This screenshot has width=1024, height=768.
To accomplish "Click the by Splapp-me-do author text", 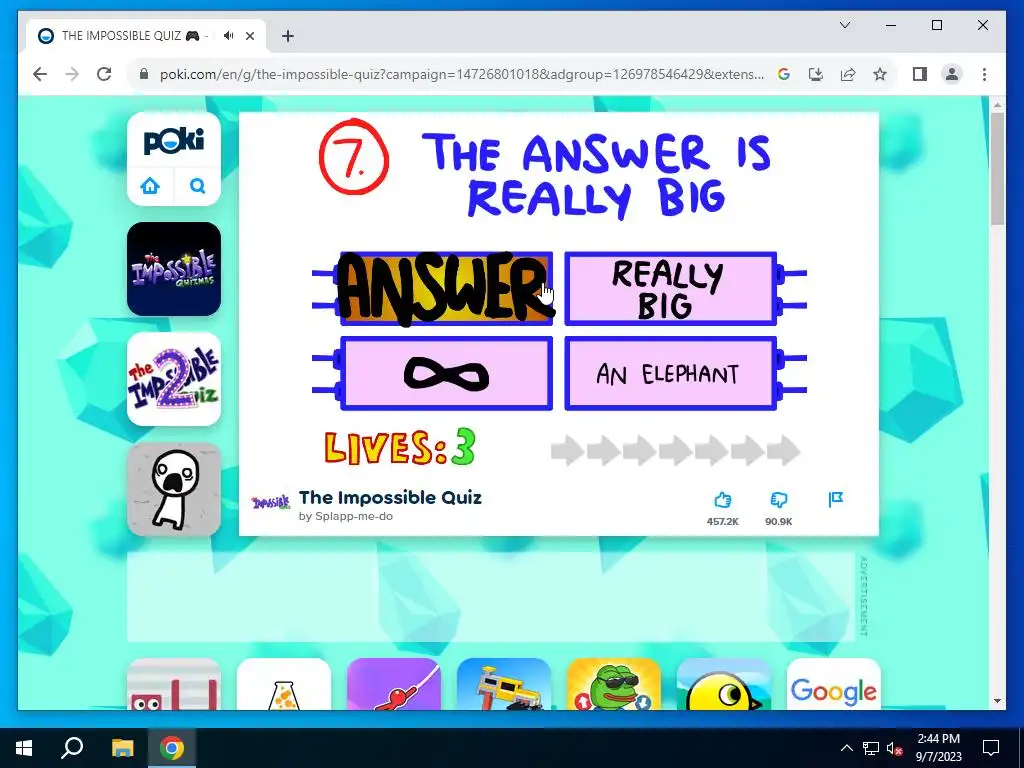I will [345, 516].
